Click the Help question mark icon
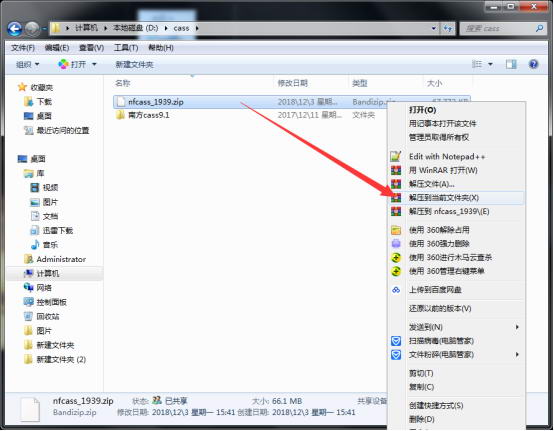 533,64
